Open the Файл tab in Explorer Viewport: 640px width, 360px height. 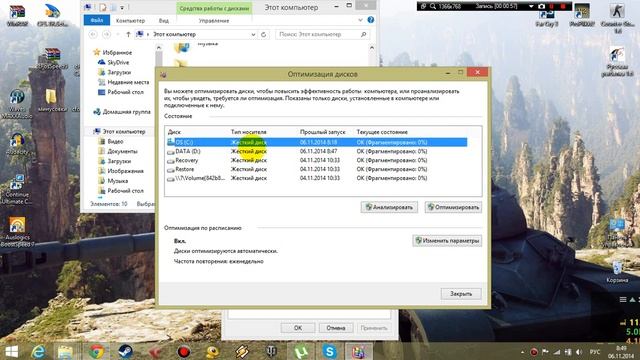(97, 20)
